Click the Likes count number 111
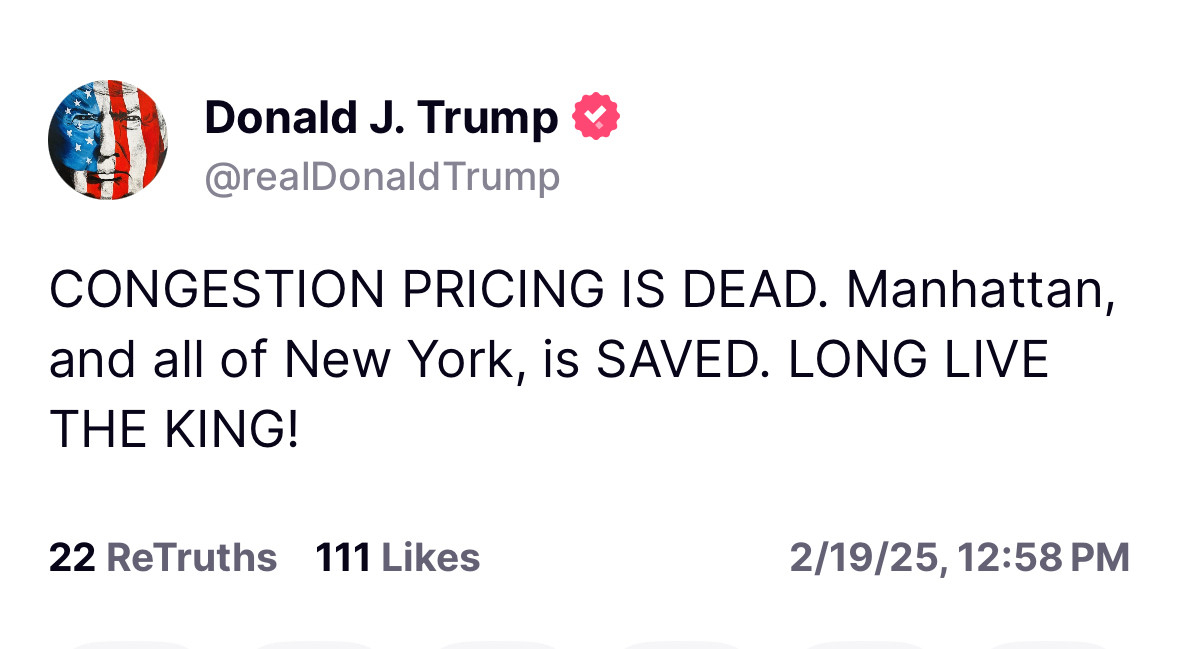The width and height of the screenshot is (1179, 649). point(343,557)
